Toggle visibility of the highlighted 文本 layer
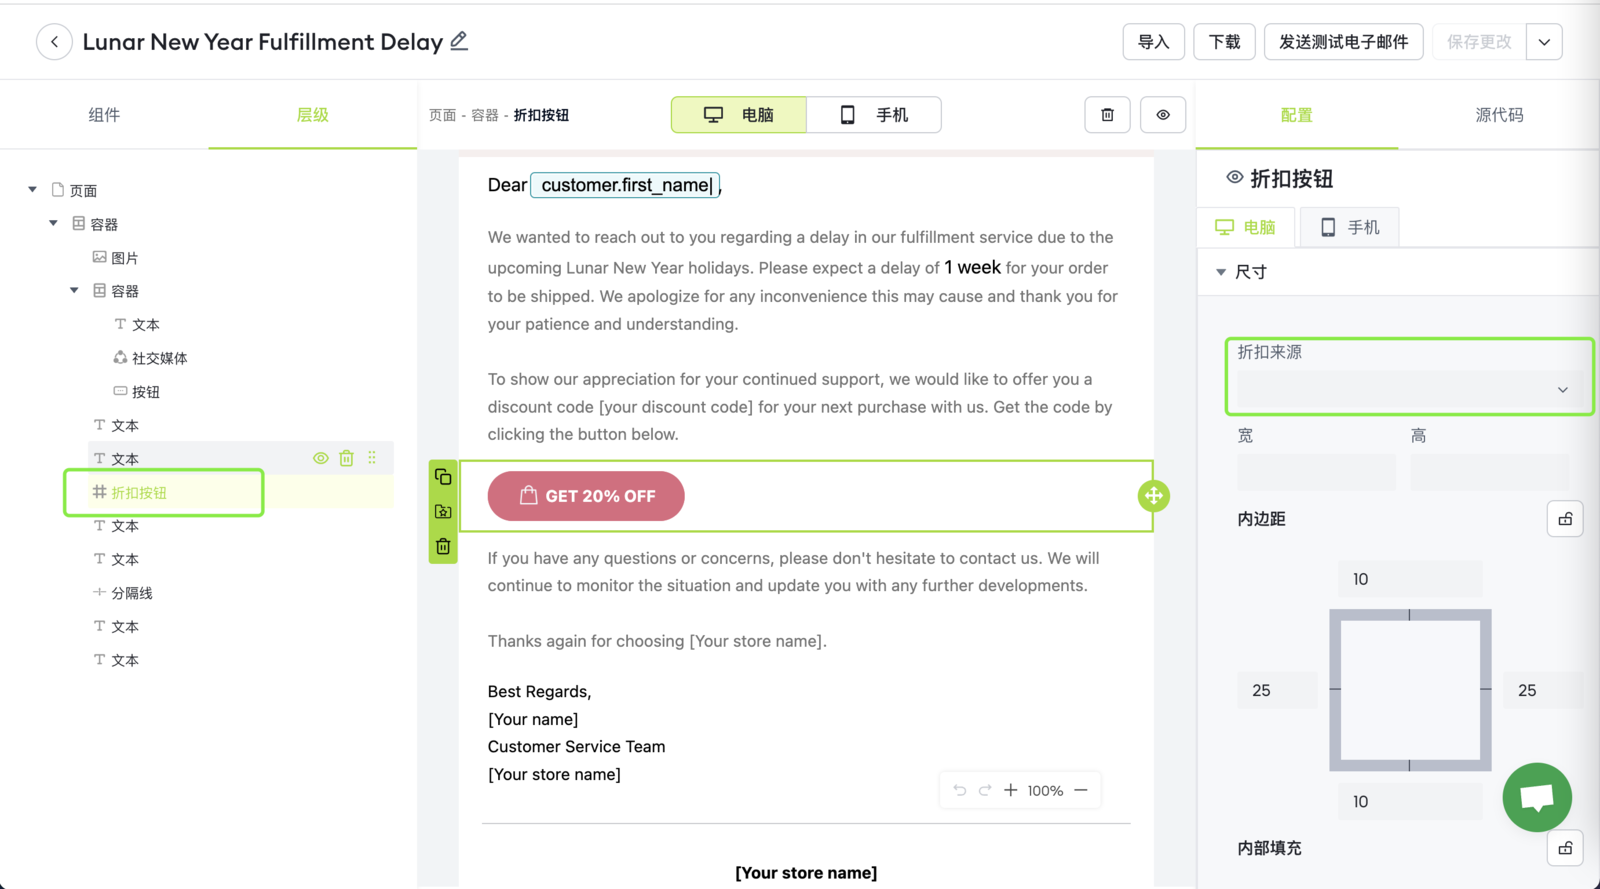Viewport: 1600px width, 889px height. [320, 458]
